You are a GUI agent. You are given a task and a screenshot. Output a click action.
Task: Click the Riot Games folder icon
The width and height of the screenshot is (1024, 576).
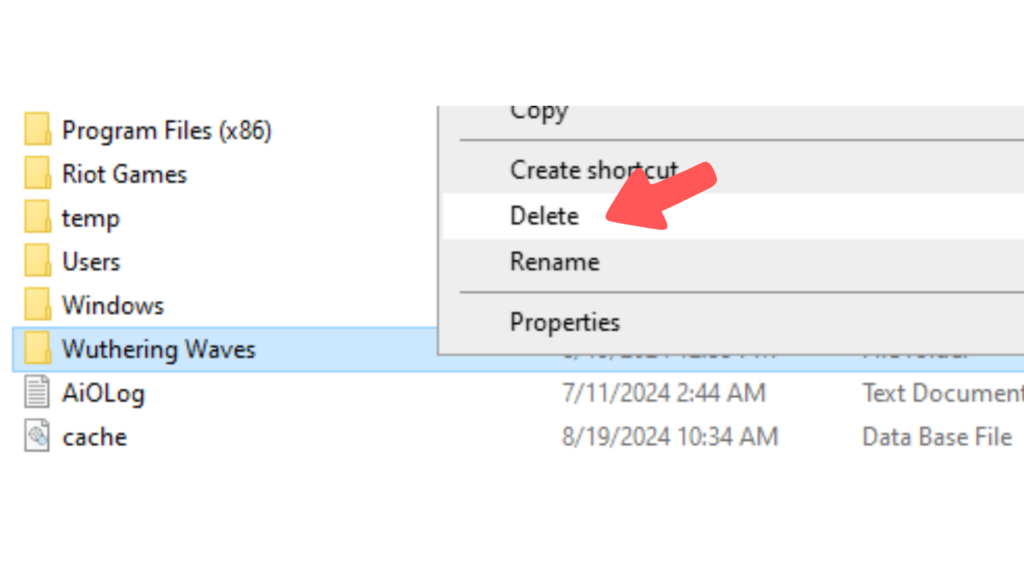click(37, 173)
